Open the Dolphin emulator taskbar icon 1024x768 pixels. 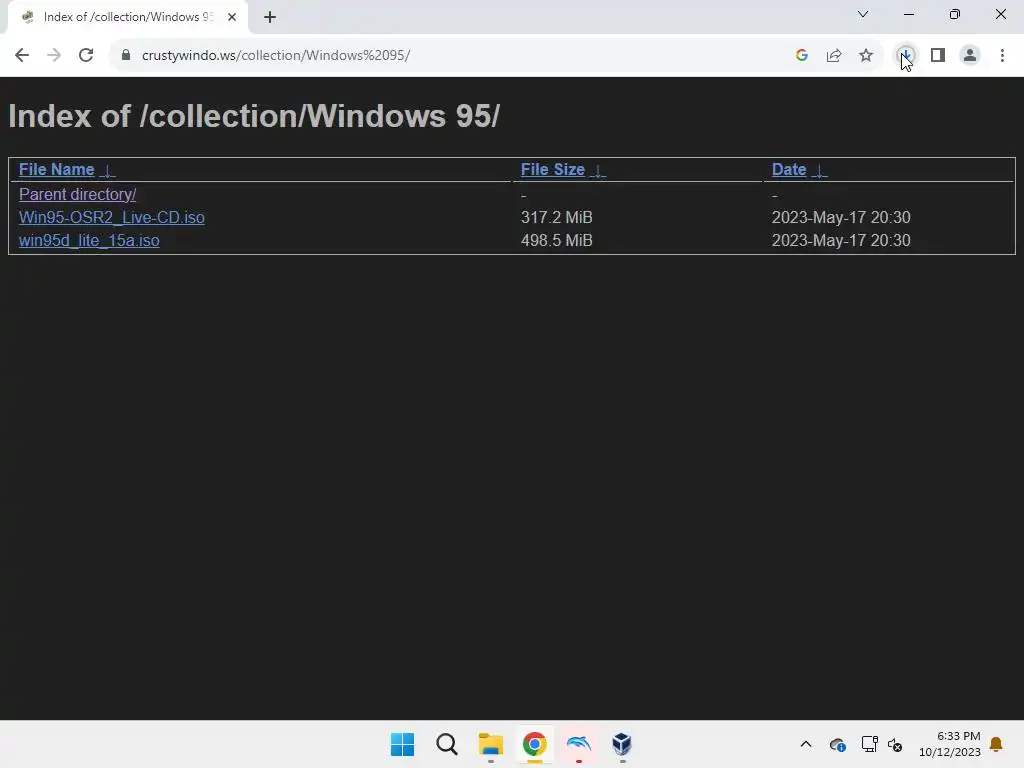579,744
